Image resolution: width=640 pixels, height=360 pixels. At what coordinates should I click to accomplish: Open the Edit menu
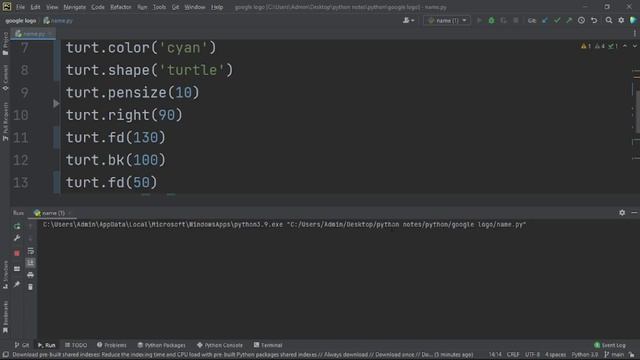(x=36, y=7)
